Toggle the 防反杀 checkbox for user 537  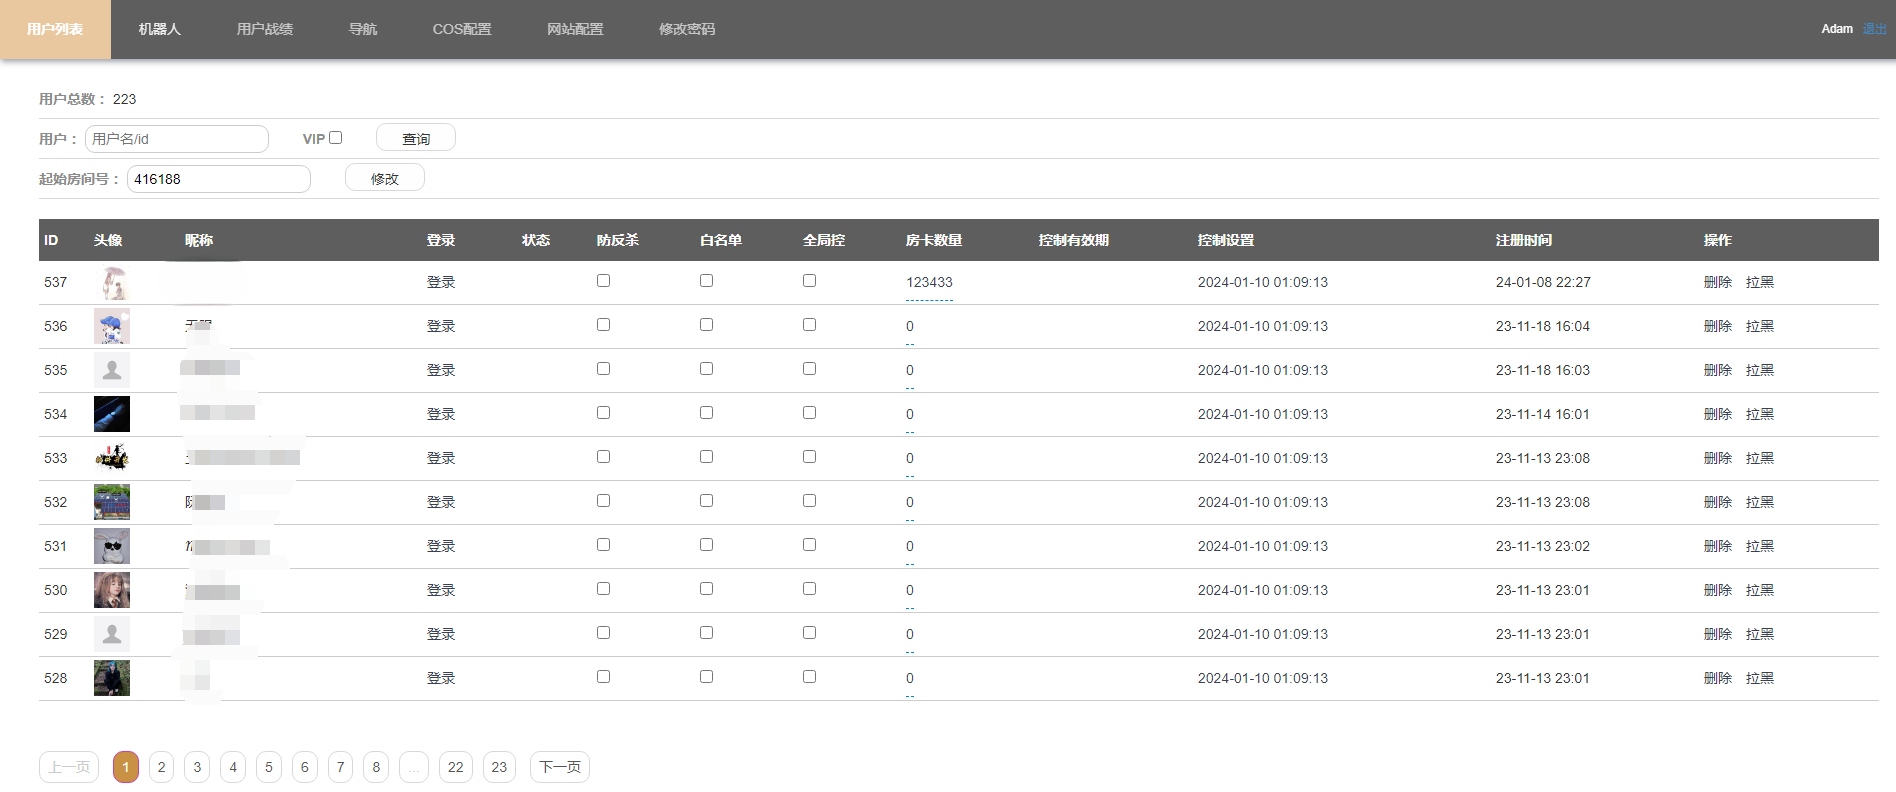coord(603,281)
